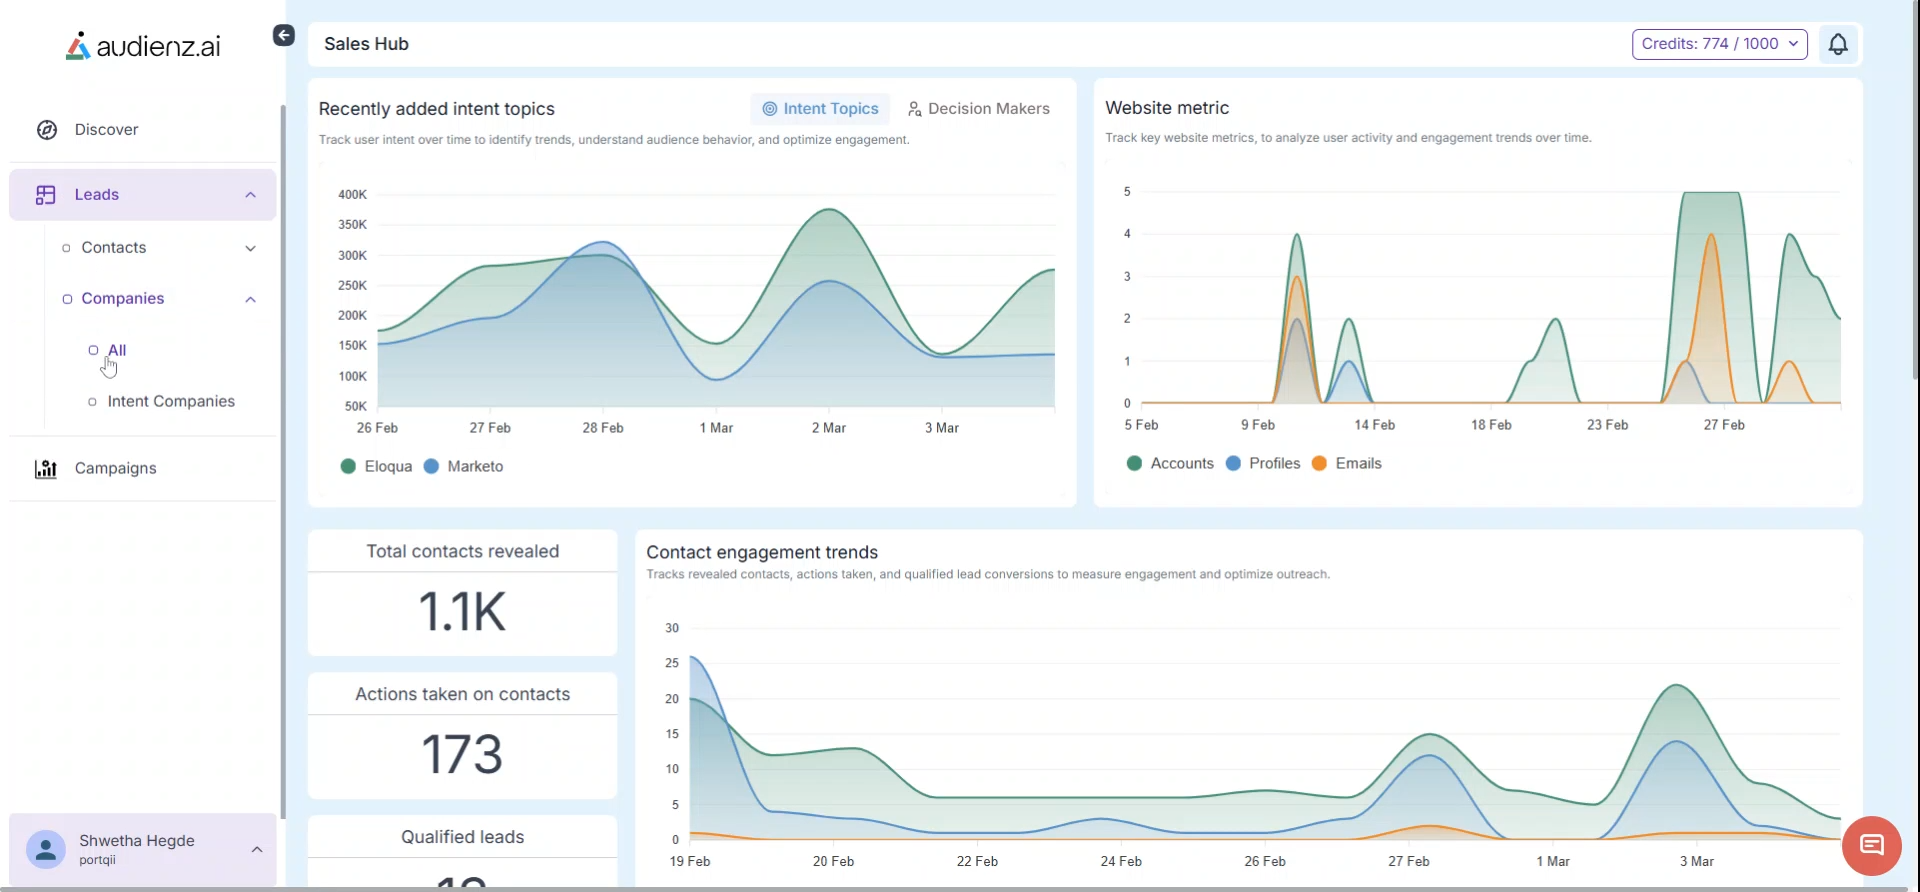The image size is (1920, 892).
Task: Toggle Eloqua series in chart legend
Action: pos(377,467)
